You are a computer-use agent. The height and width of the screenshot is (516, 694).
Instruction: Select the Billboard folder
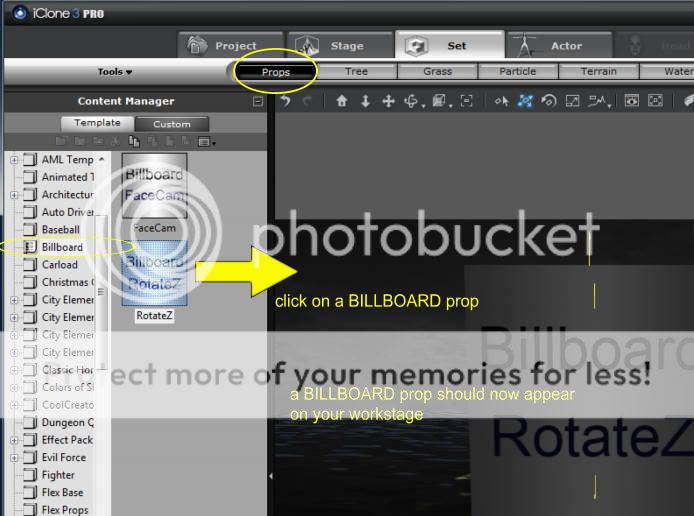point(62,247)
